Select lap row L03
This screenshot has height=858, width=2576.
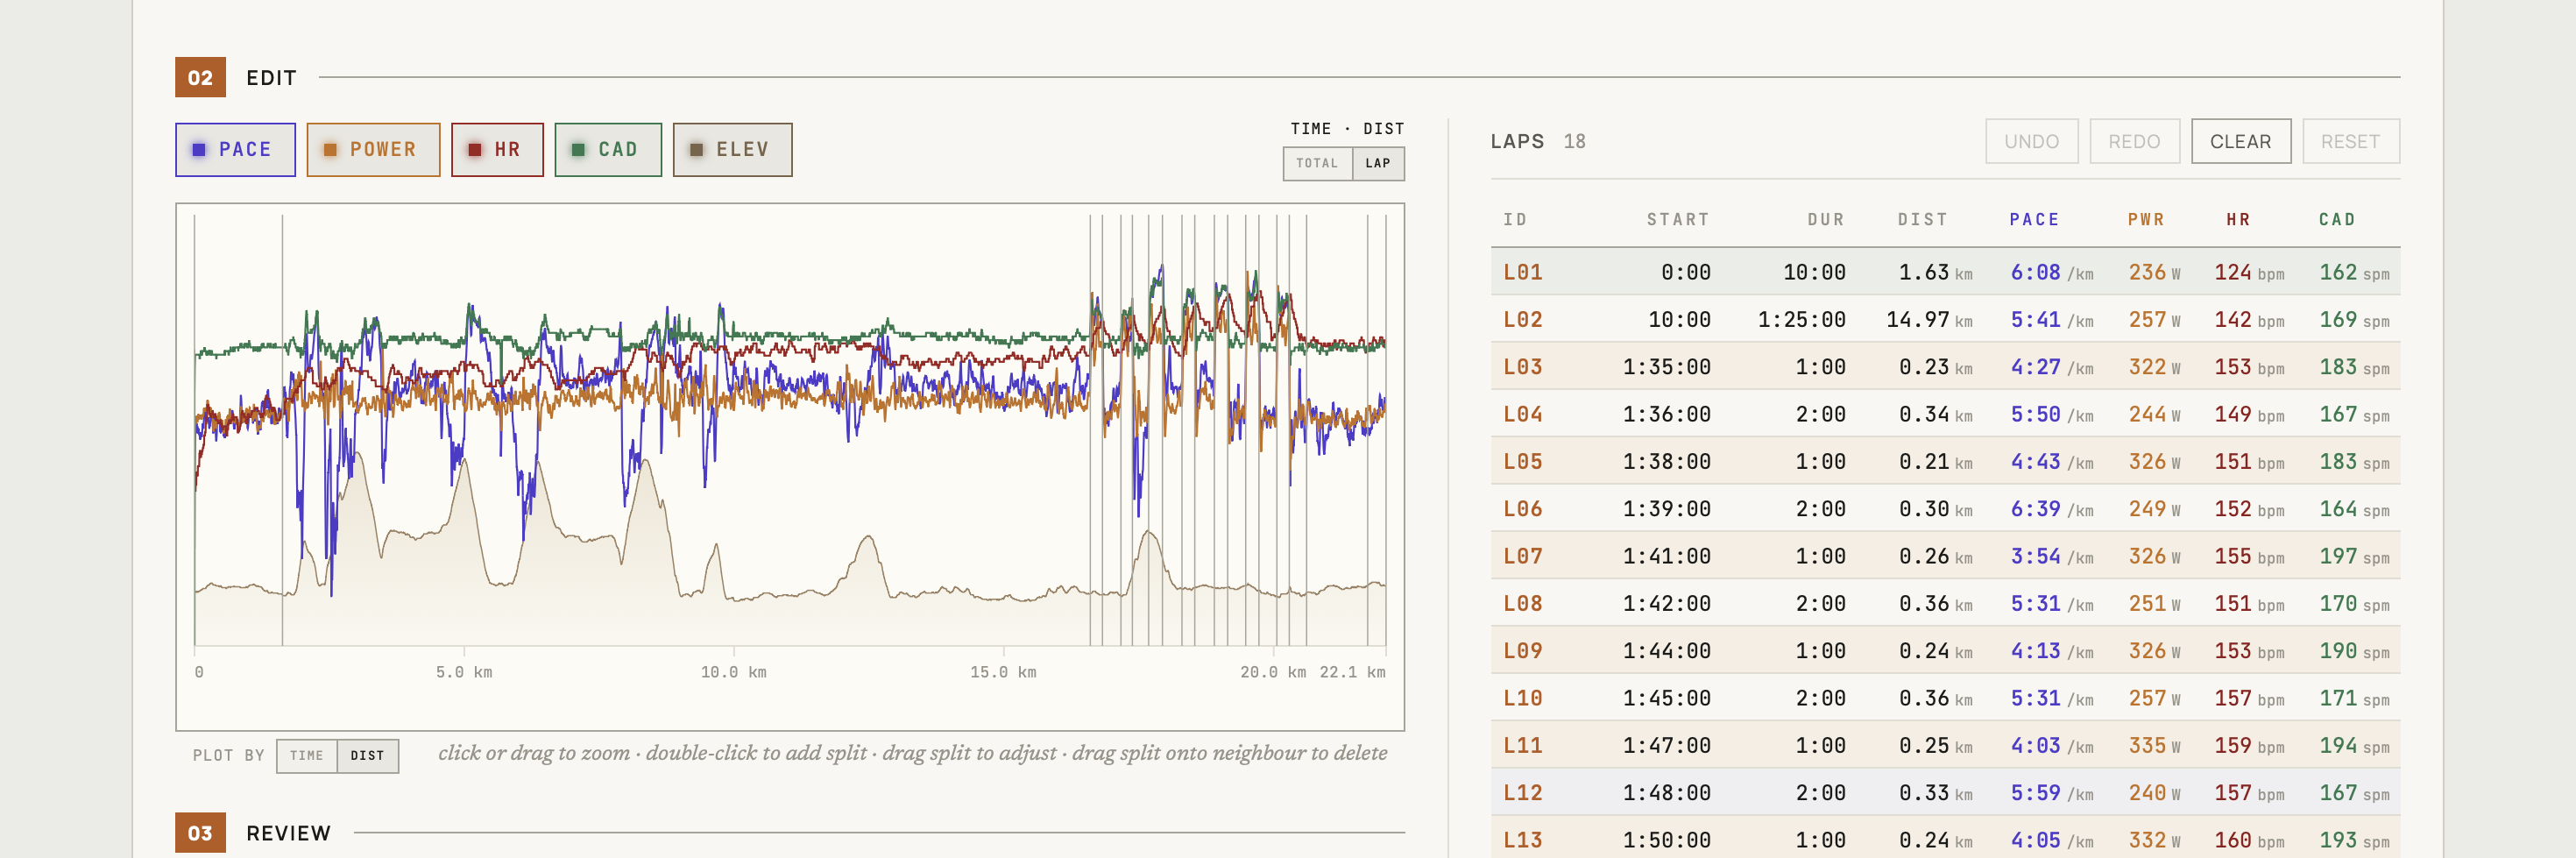tap(1945, 367)
